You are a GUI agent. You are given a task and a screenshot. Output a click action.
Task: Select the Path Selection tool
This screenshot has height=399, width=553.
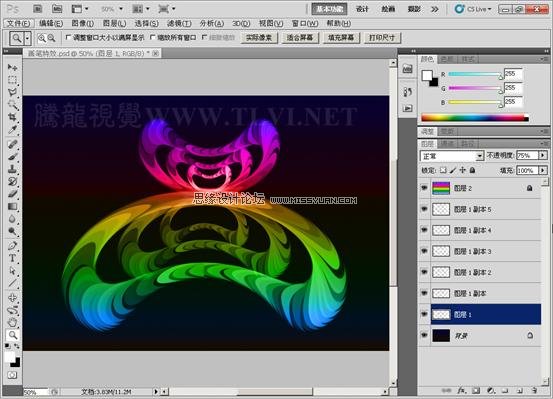point(12,271)
